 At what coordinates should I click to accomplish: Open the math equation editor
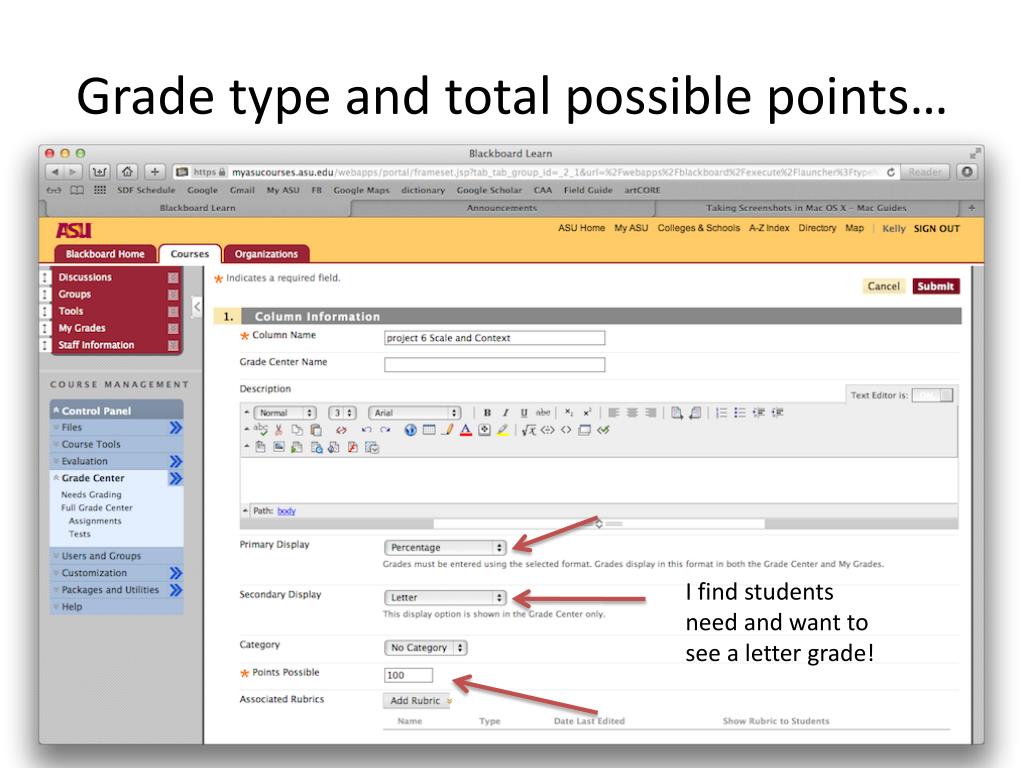529,430
